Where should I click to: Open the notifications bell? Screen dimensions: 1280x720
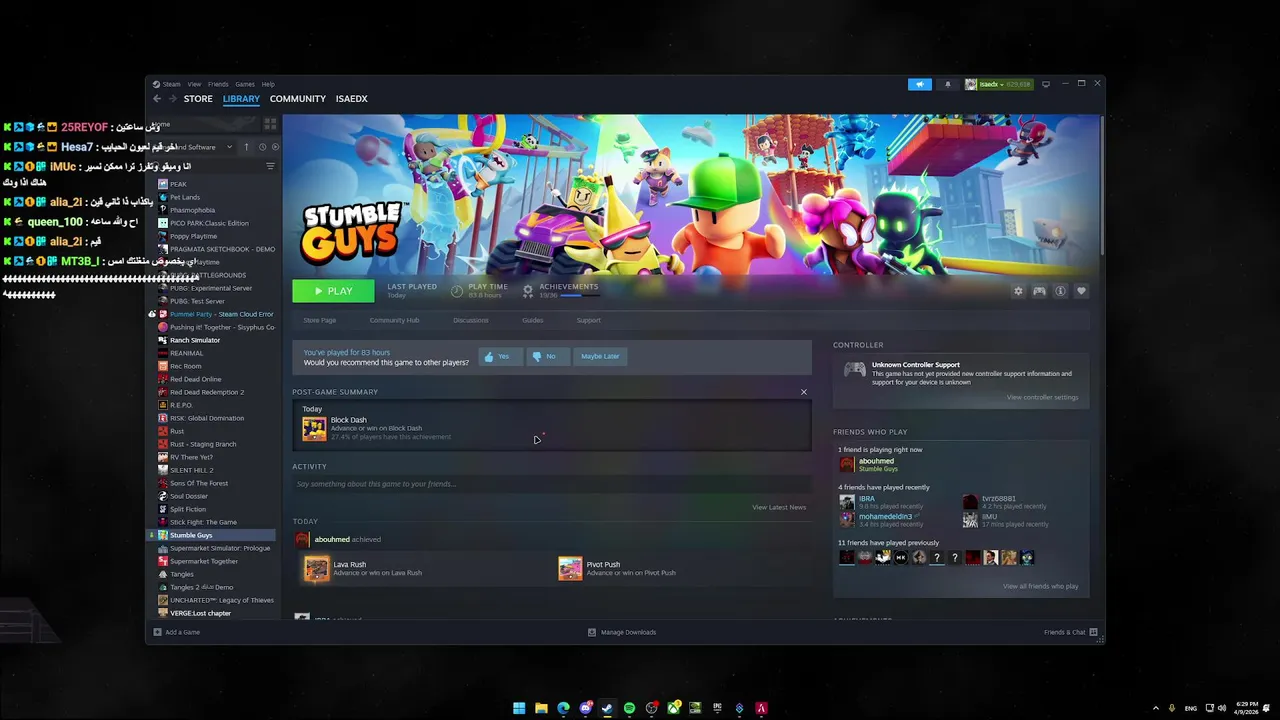948,84
